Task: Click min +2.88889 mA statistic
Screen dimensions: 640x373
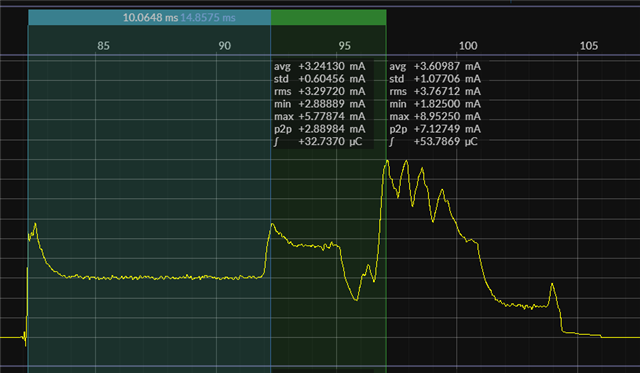Action: [x=320, y=104]
